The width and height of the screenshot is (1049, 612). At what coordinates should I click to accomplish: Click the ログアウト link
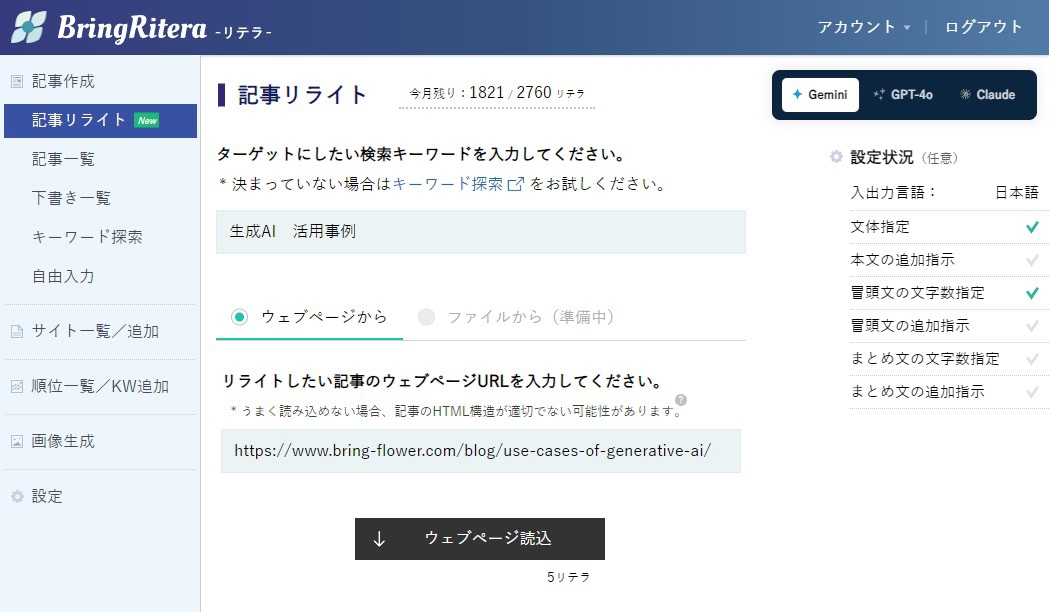(x=983, y=27)
